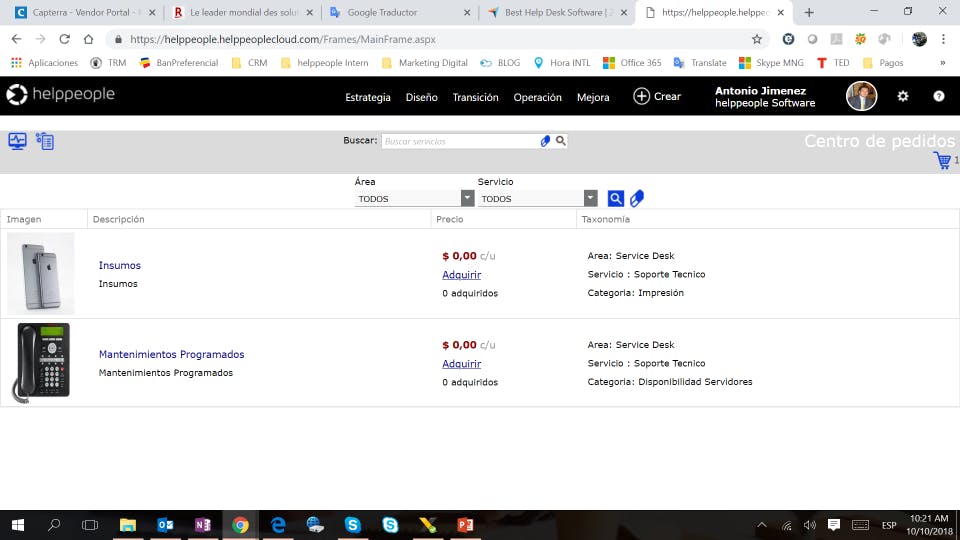Click Antonio Jimenez profile avatar

861,96
